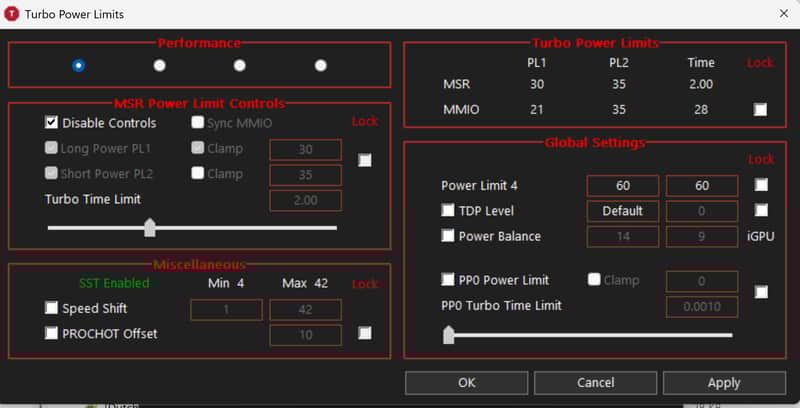Viewport: 800px width, 408px height.
Task: Click the MSR PL1 value 30
Action: pyautogui.click(x=537, y=84)
